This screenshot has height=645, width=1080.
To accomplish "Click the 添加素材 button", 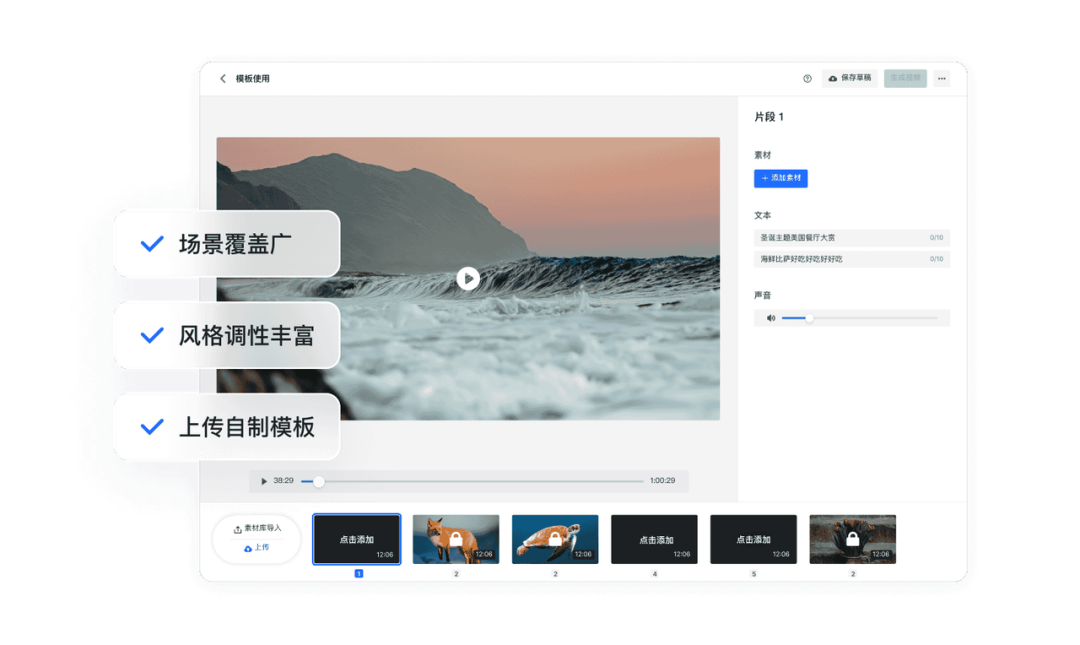I will (780, 178).
